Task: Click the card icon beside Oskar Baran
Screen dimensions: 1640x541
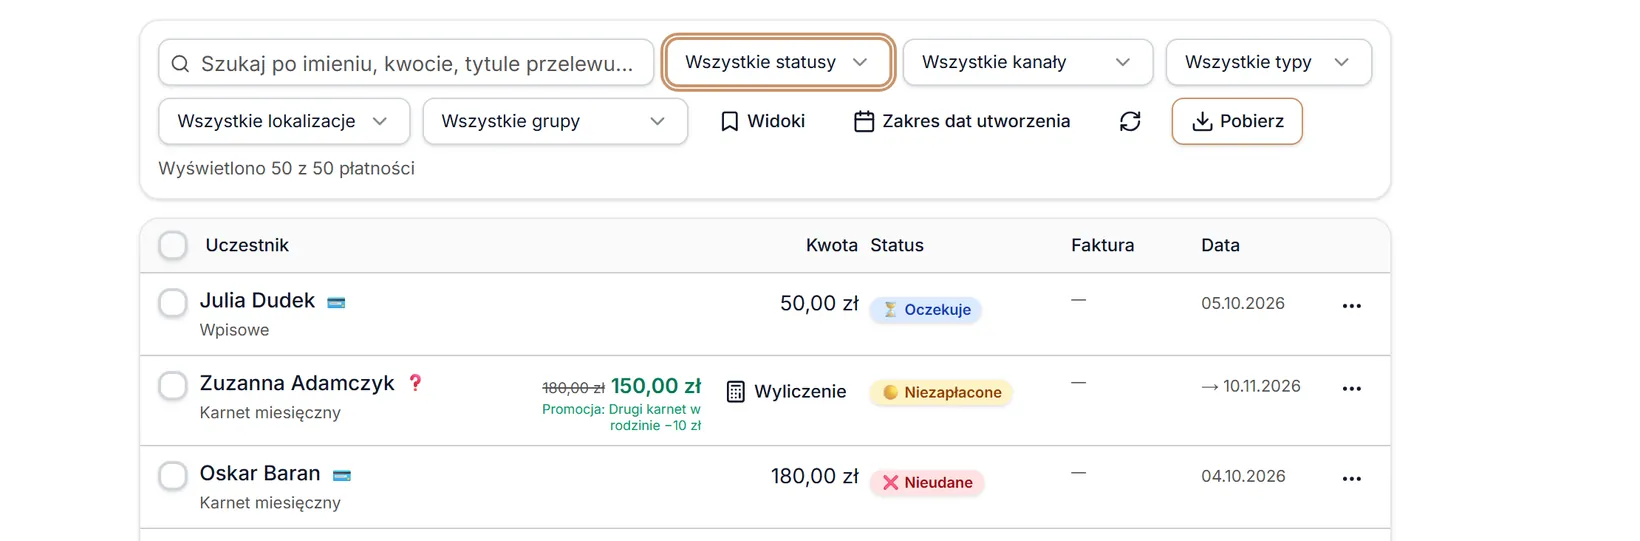Action: point(342,475)
